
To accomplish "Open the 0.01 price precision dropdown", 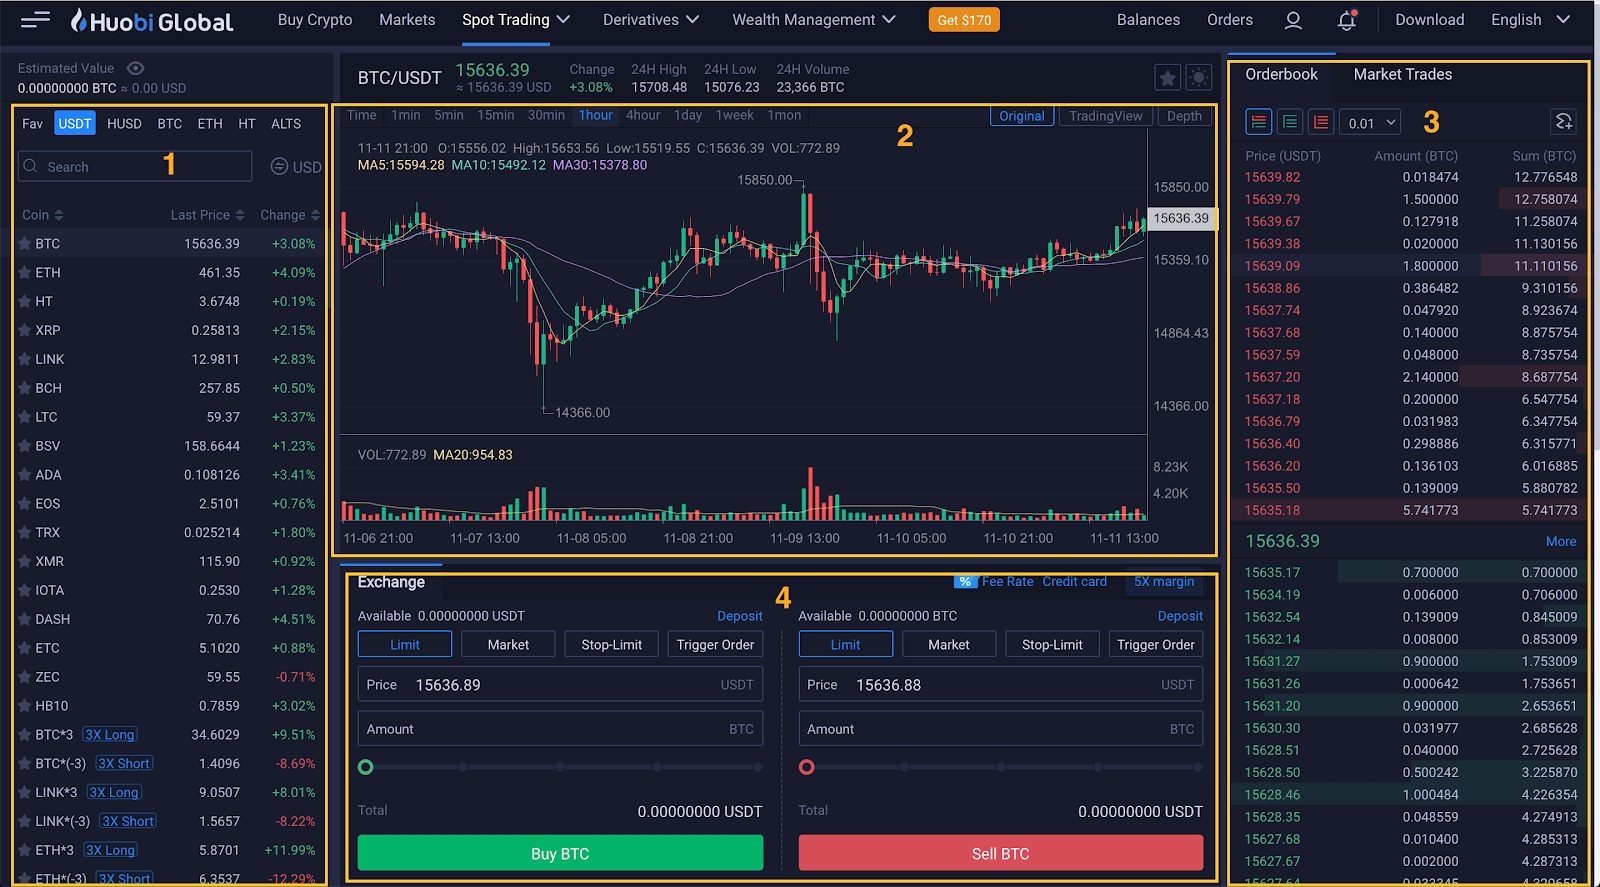I will click(1370, 123).
